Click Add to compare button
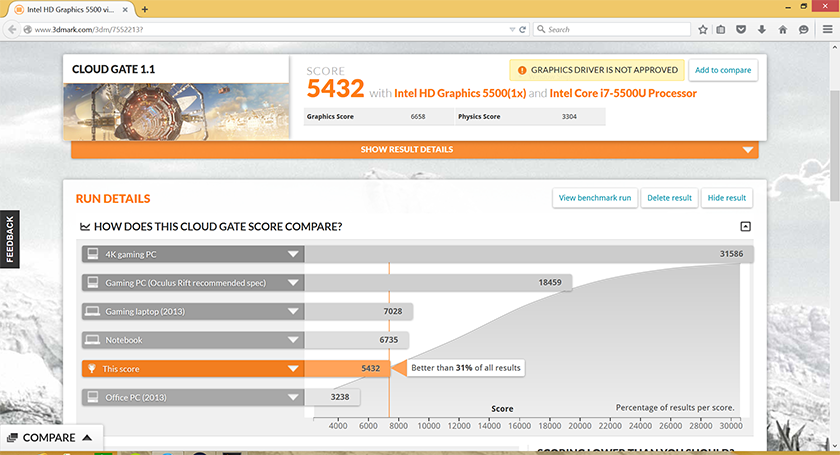This screenshot has width=840, height=455. click(x=723, y=70)
